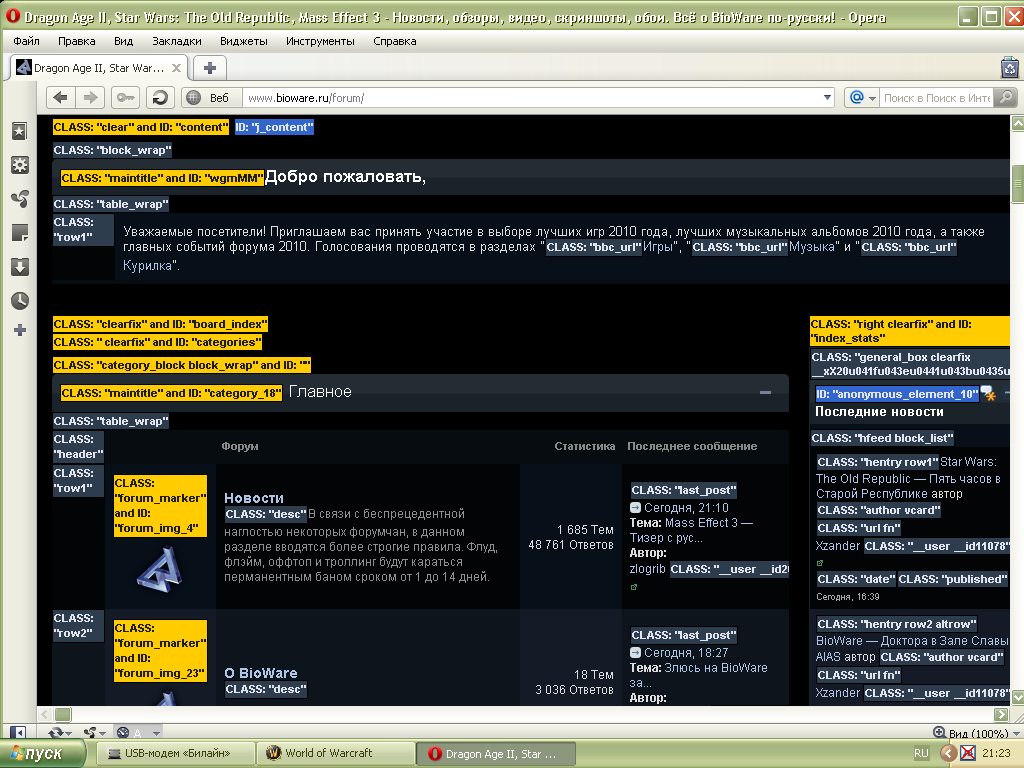Follow the Музыка link in announcement

click(x=812, y=247)
